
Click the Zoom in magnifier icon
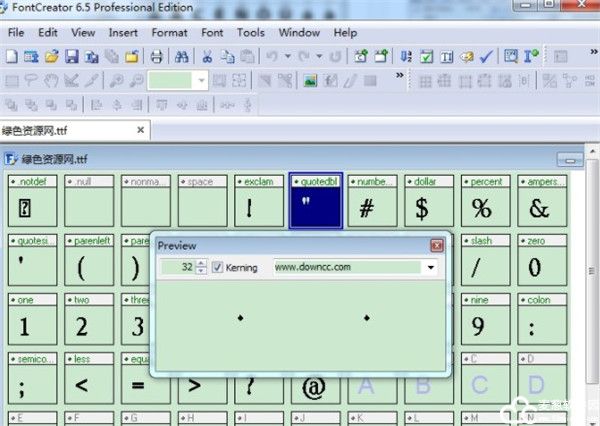[x=116, y=81]
